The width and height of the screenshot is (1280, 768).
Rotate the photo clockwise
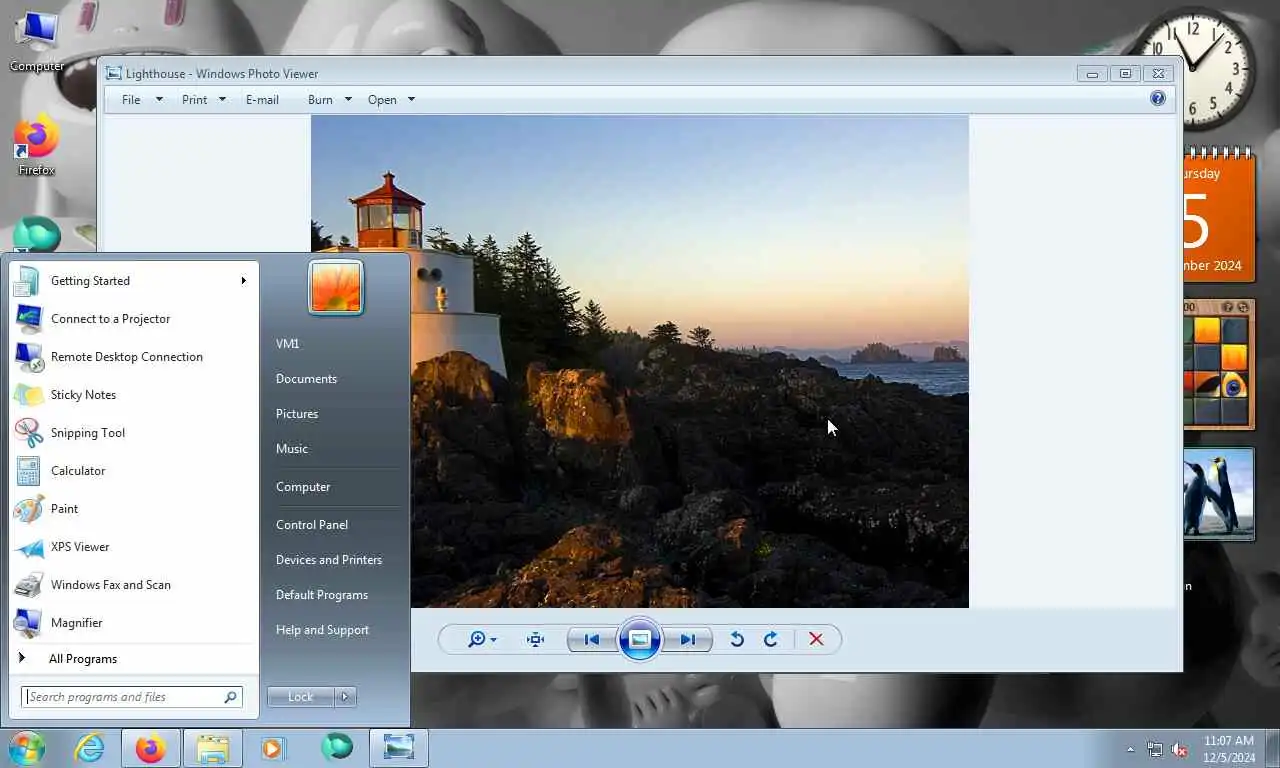[770, 639]
